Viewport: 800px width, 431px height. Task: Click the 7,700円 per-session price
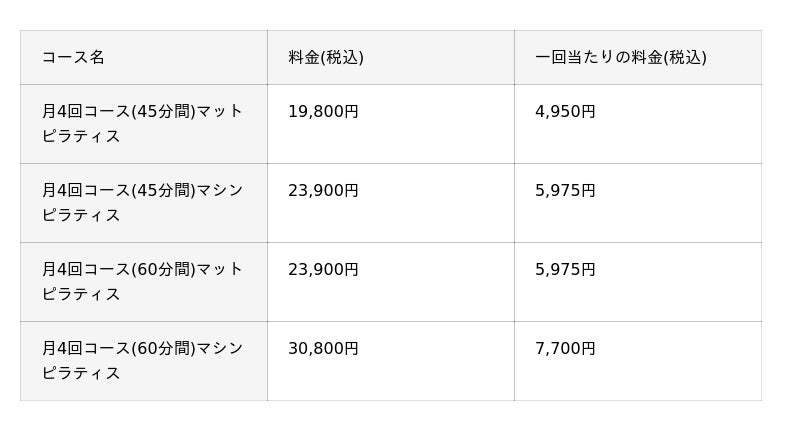[565, 349]
